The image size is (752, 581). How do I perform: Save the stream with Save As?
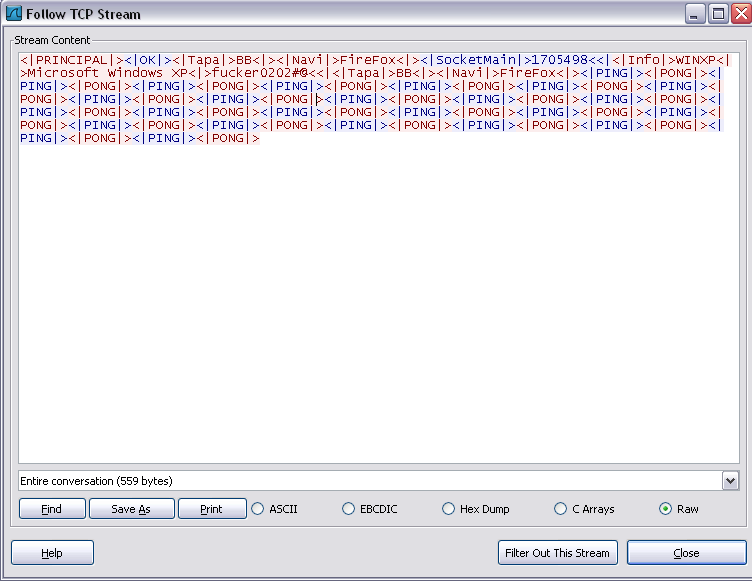131,509
